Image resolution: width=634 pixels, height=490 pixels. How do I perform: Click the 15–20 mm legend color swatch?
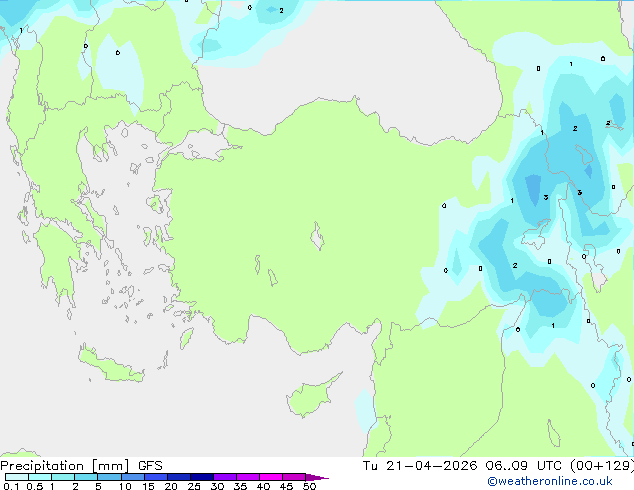click(x=156, y=477)
